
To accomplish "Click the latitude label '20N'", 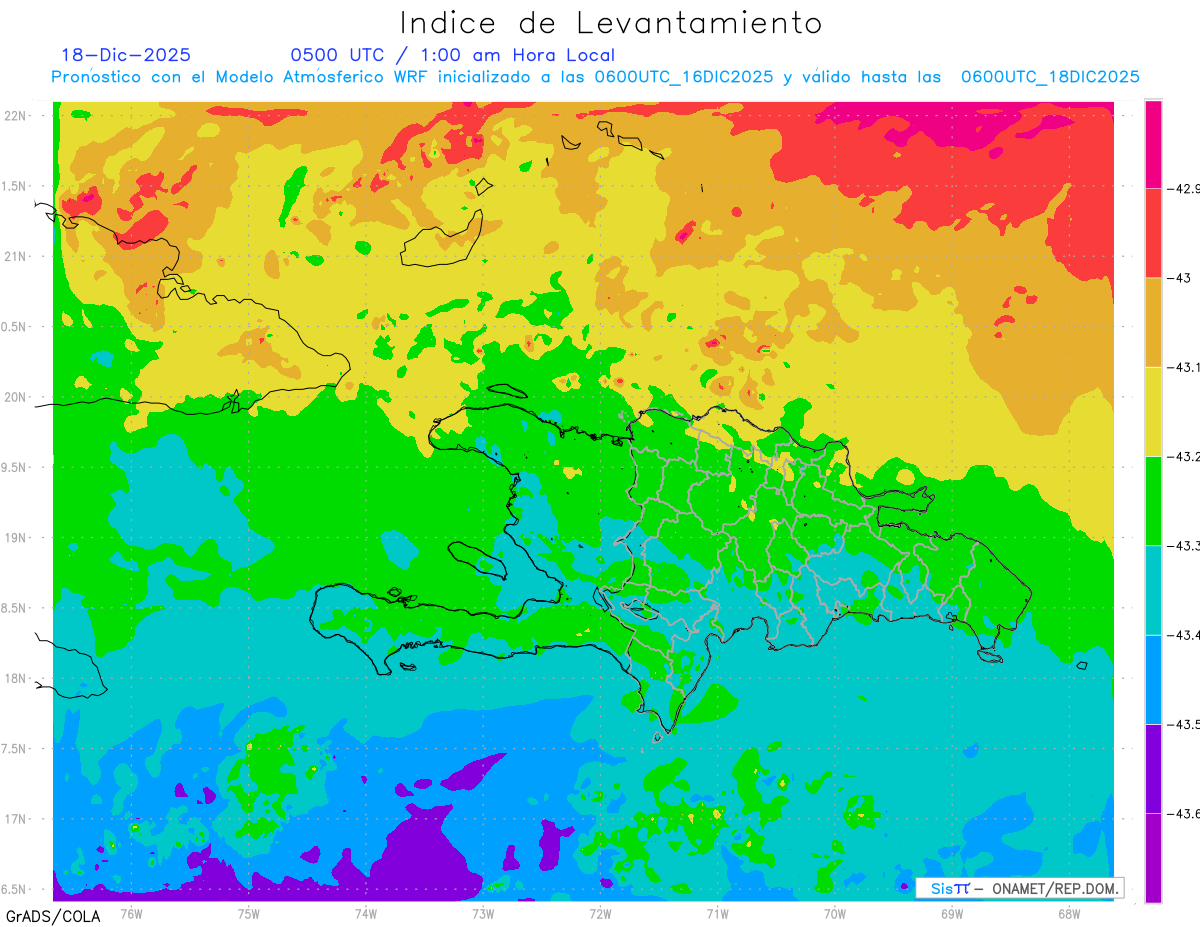I will click(x=17, y=397).
